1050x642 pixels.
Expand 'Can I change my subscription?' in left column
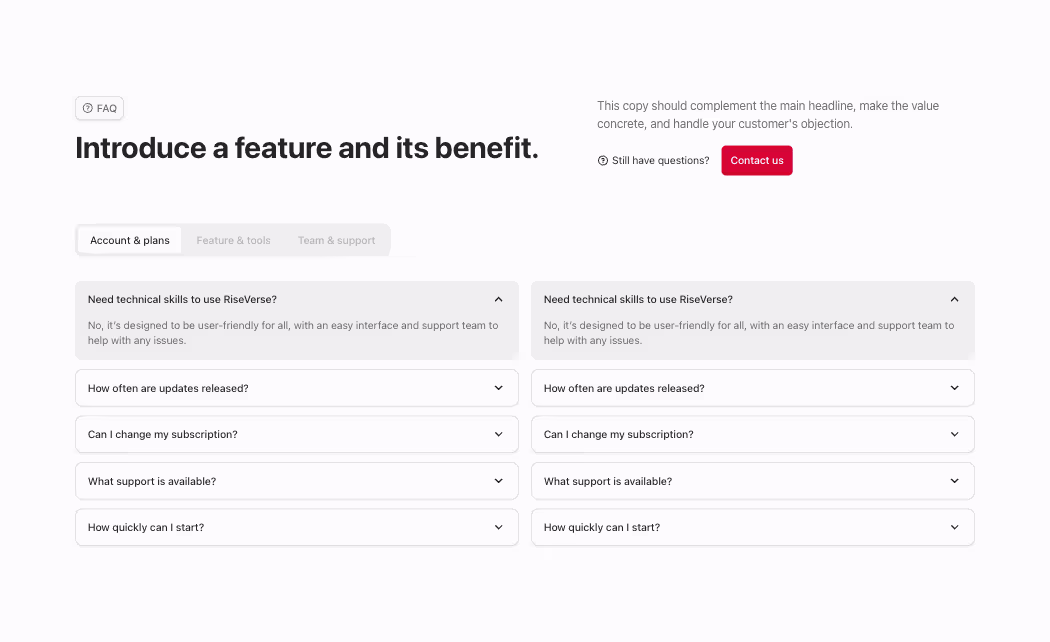click(x=296, y=434)
